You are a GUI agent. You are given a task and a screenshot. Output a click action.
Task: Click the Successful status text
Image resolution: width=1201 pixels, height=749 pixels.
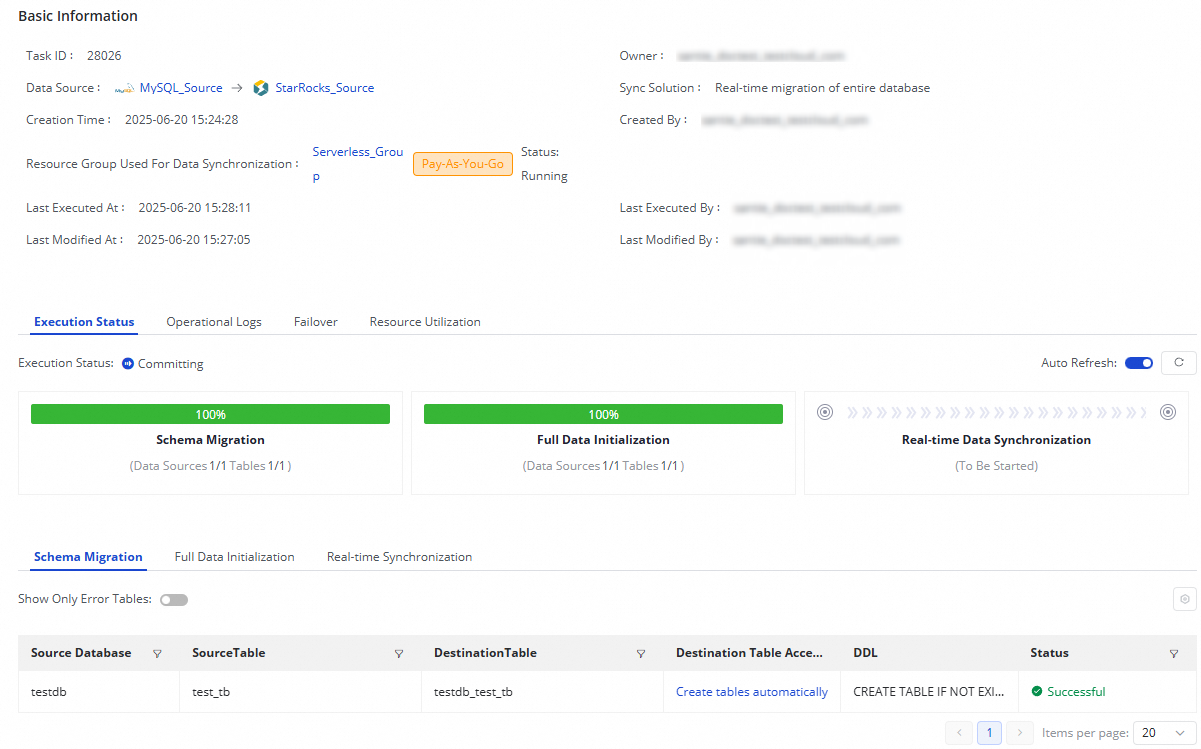point(1076,692)
